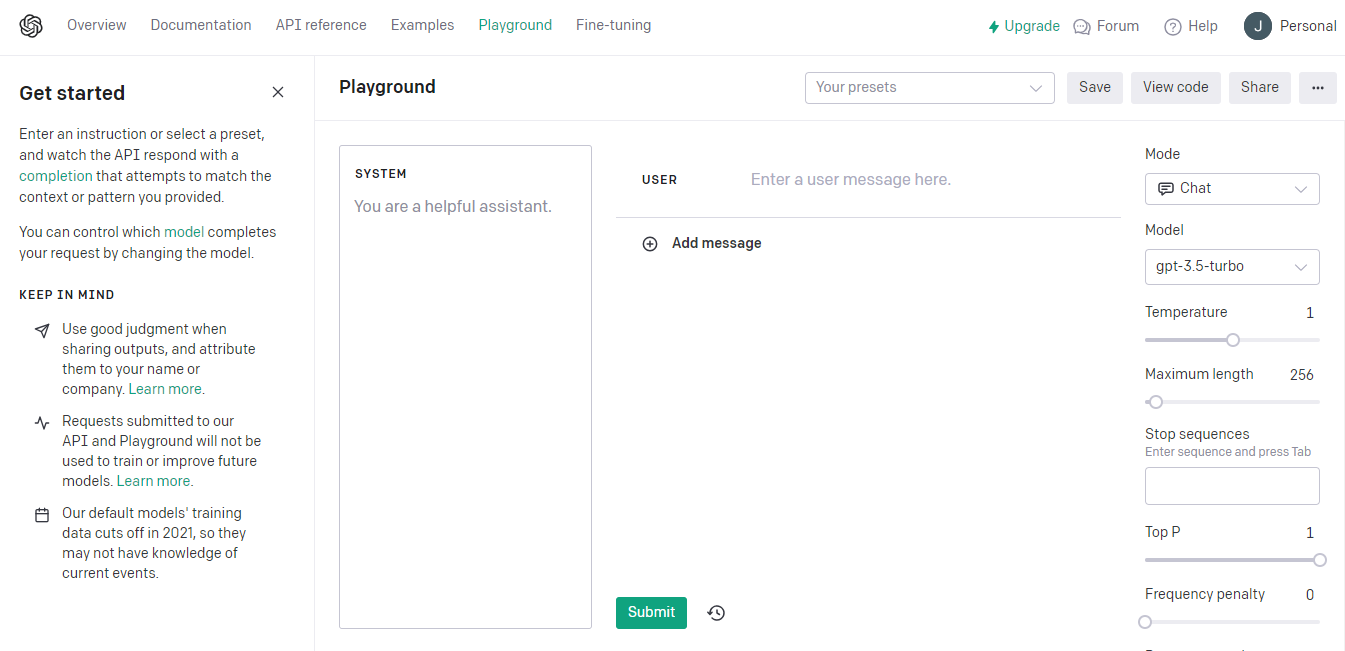The image size is (1345, 651).
Task: Click the Temperature slider handle
Action: tap(1233, 340)
